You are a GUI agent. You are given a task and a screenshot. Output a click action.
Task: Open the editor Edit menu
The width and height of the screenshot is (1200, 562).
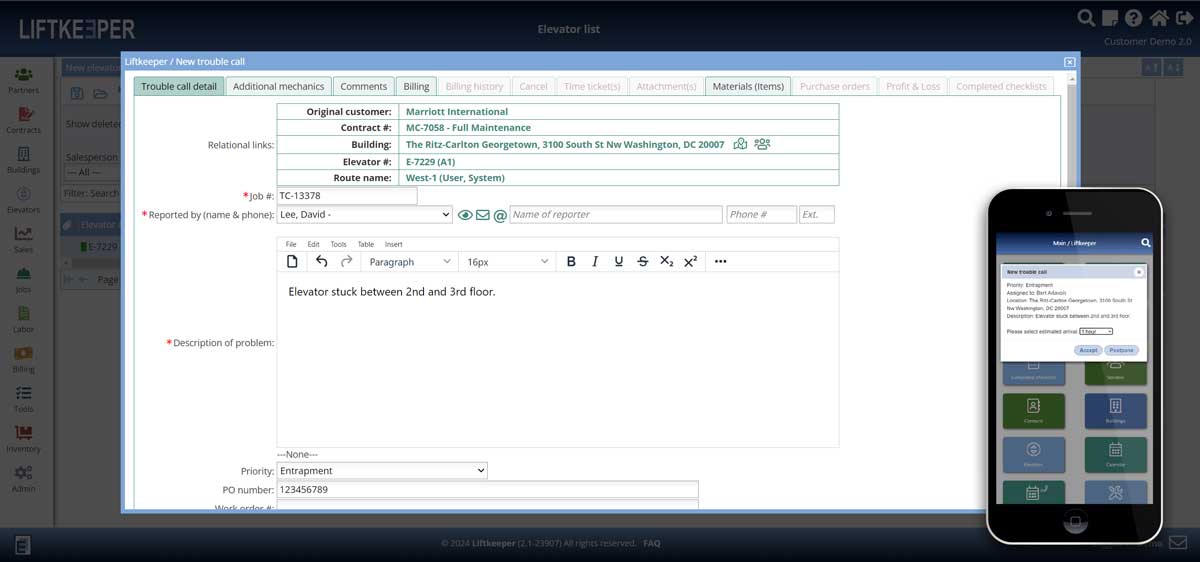[x=313, y=244]
